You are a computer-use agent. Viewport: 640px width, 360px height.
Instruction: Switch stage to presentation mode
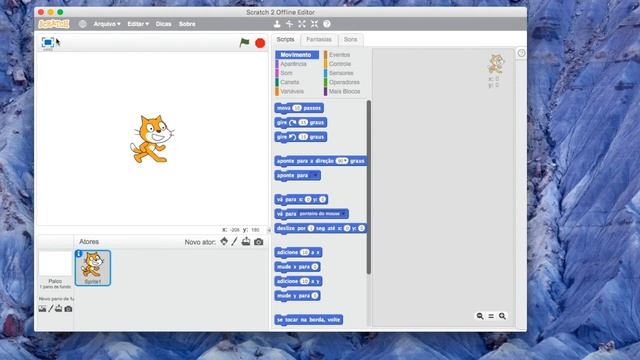click(48, 42)
